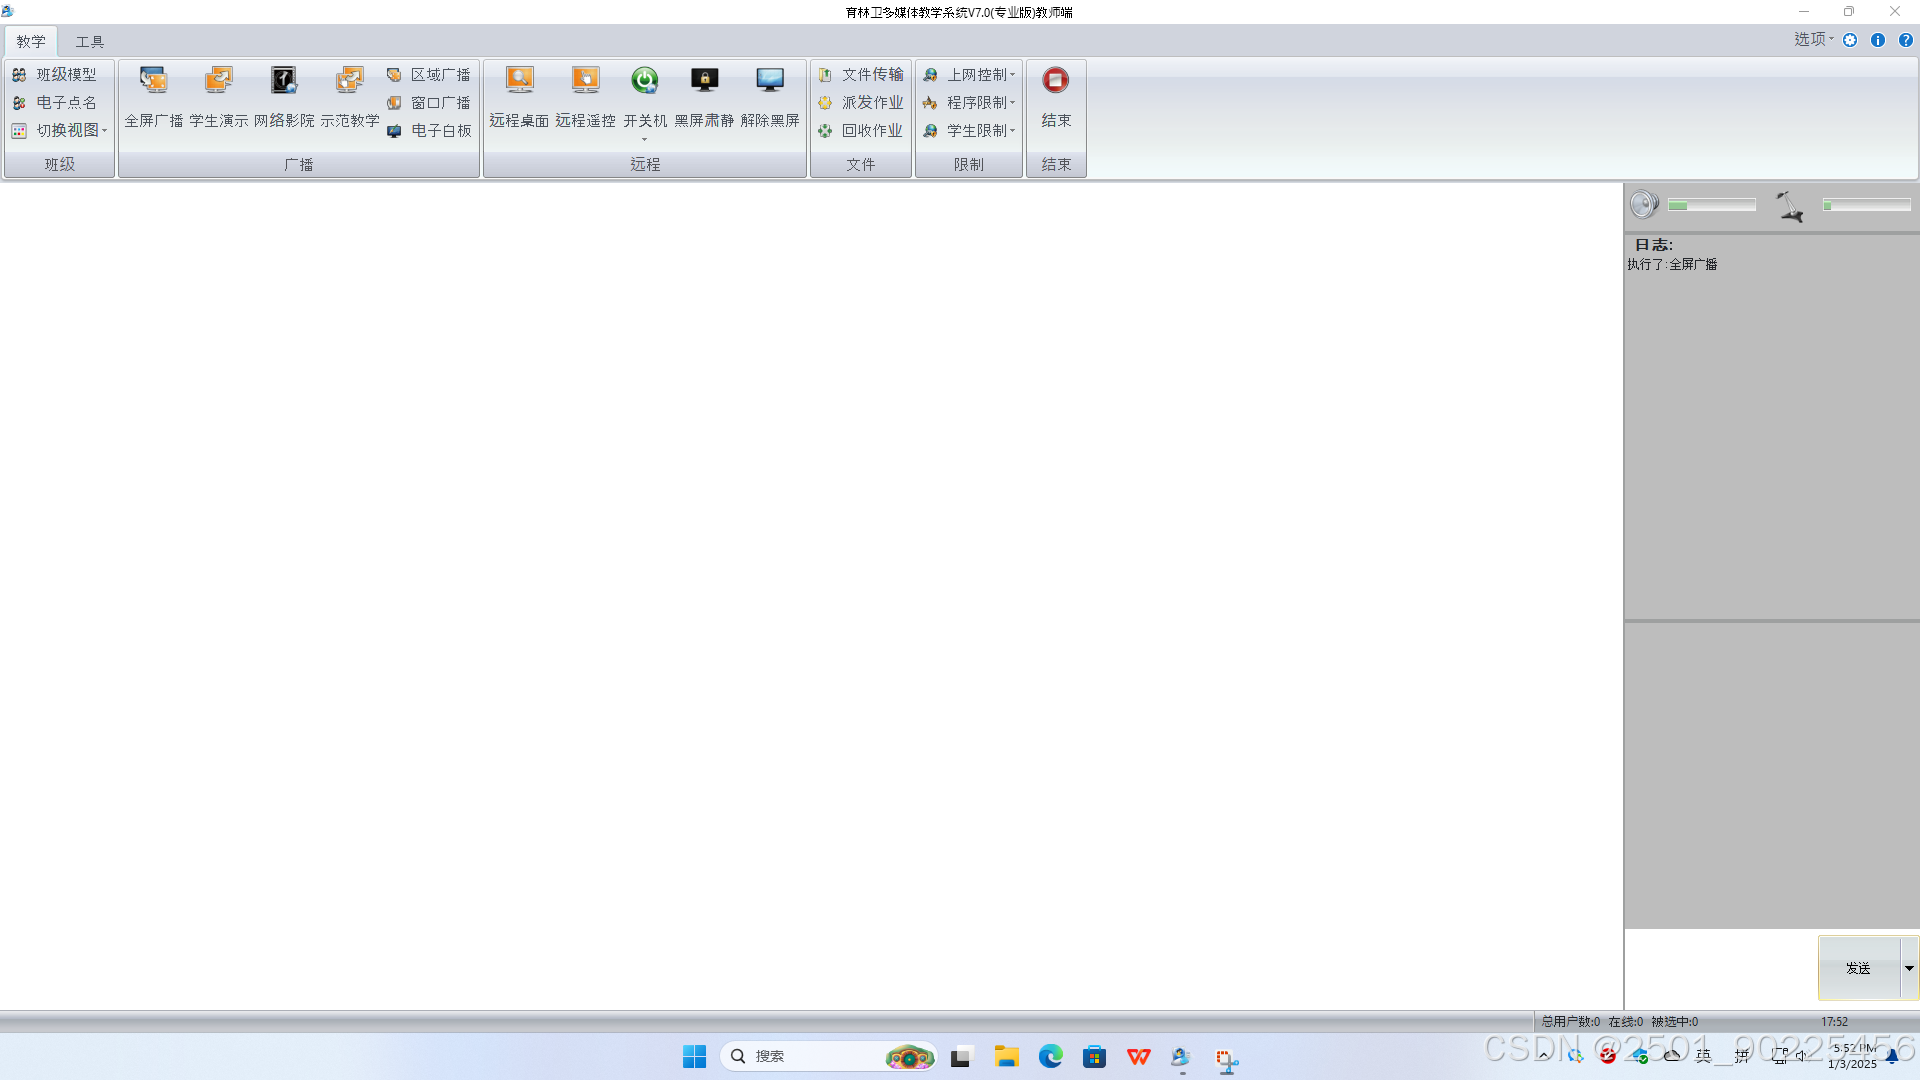Open 网络影院 network cinema
1920x1080 pixels.
(x=284, y=95)
